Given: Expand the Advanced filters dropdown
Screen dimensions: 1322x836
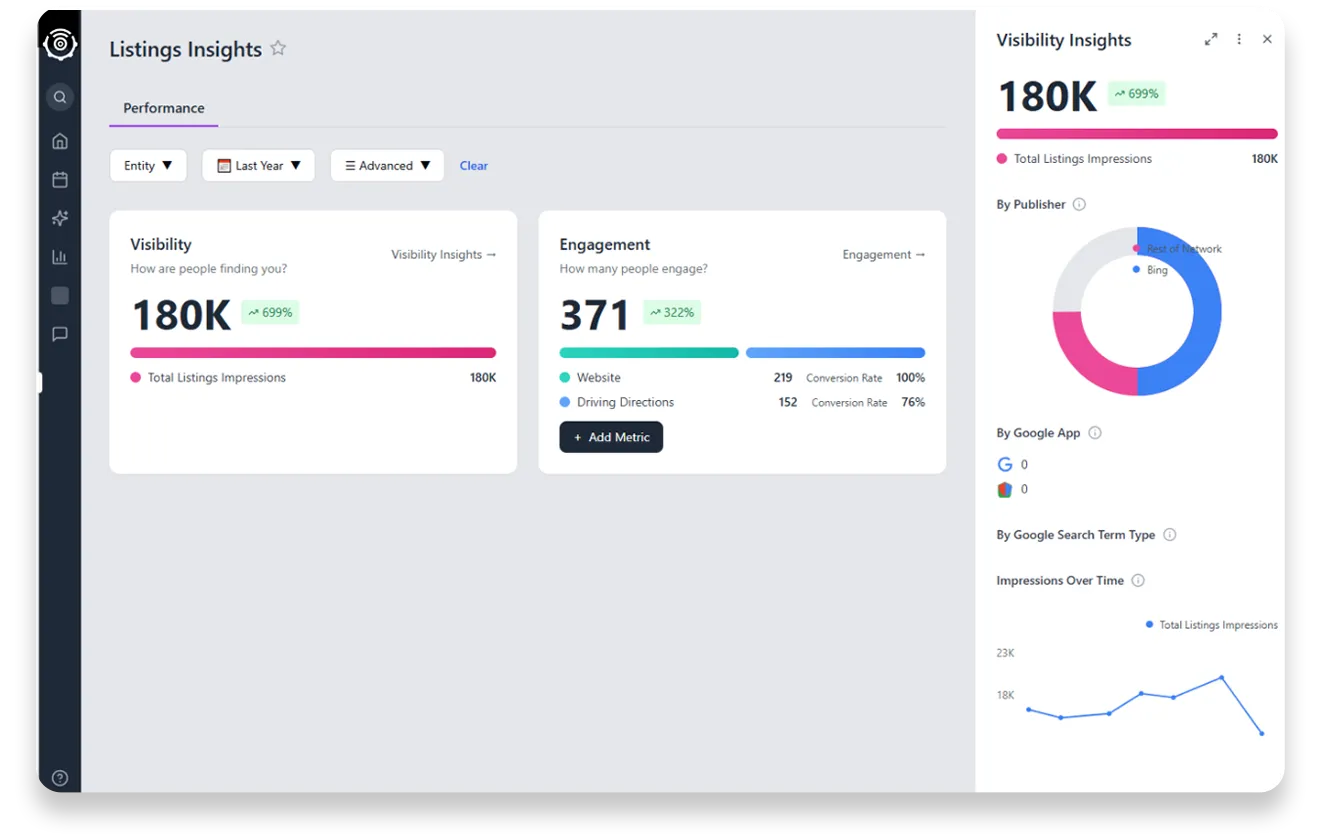Looking at the screenshot, I should click(387, 165).
